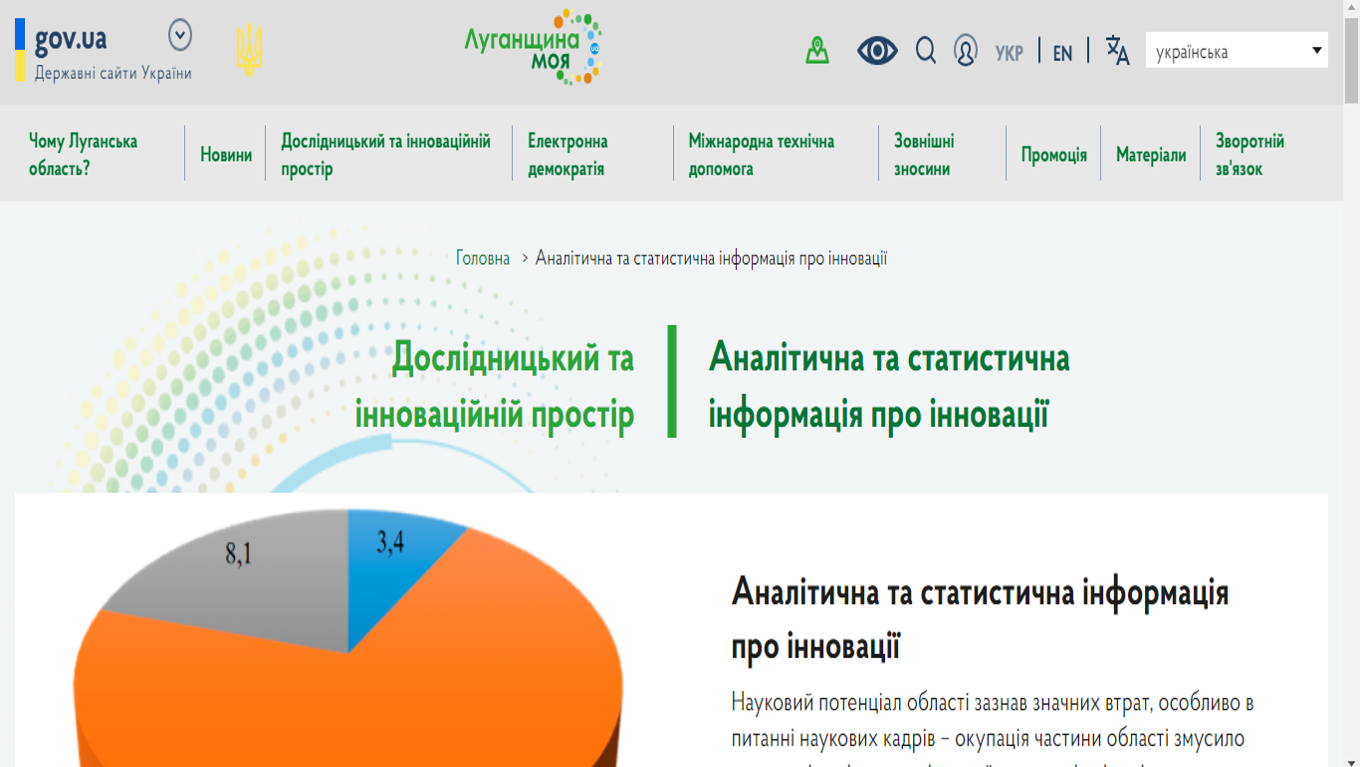Open Міжнародна технічна допомога menu
This screenshot has width=1360, height=767.
[x=761, y=155]
